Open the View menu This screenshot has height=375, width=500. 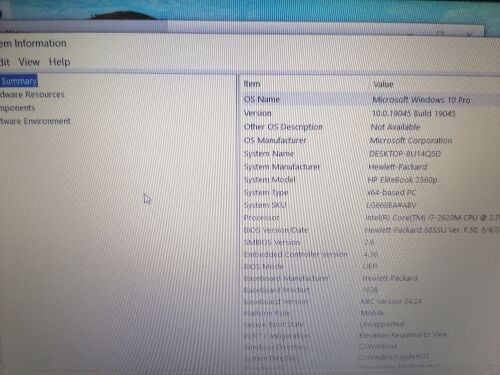(x=29, y=62)
